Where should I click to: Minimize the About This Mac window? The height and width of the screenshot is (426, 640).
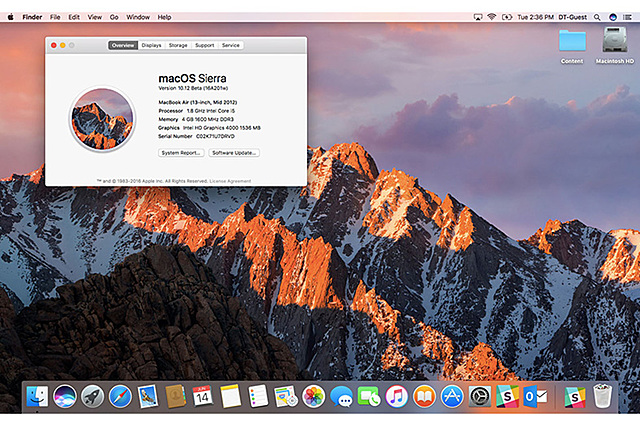coord(62,45)
